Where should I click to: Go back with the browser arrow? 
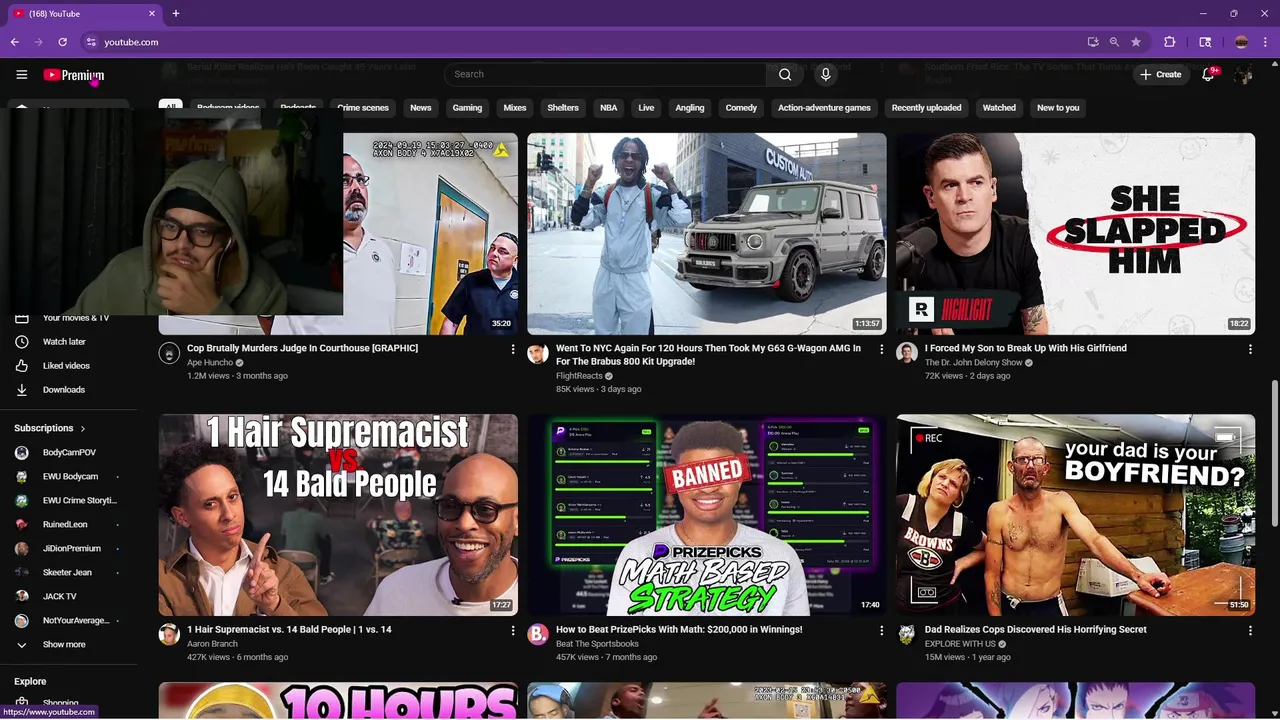pyautogui.click(x=15, y=42)
